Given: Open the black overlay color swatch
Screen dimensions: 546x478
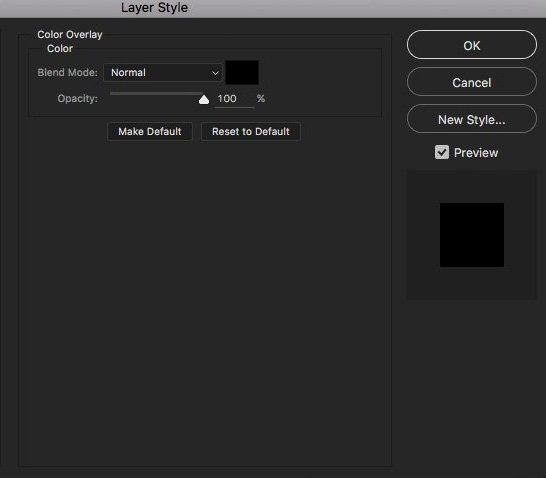Looking at the screenshot, I should click(x=242, y=72).
